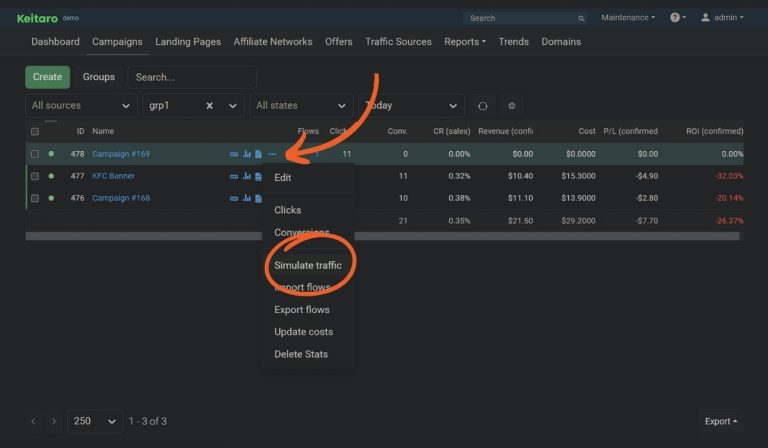Clear the grp1 group filter with the X
The width and height of the screenshot is (768, 448).
pos(210,106)
